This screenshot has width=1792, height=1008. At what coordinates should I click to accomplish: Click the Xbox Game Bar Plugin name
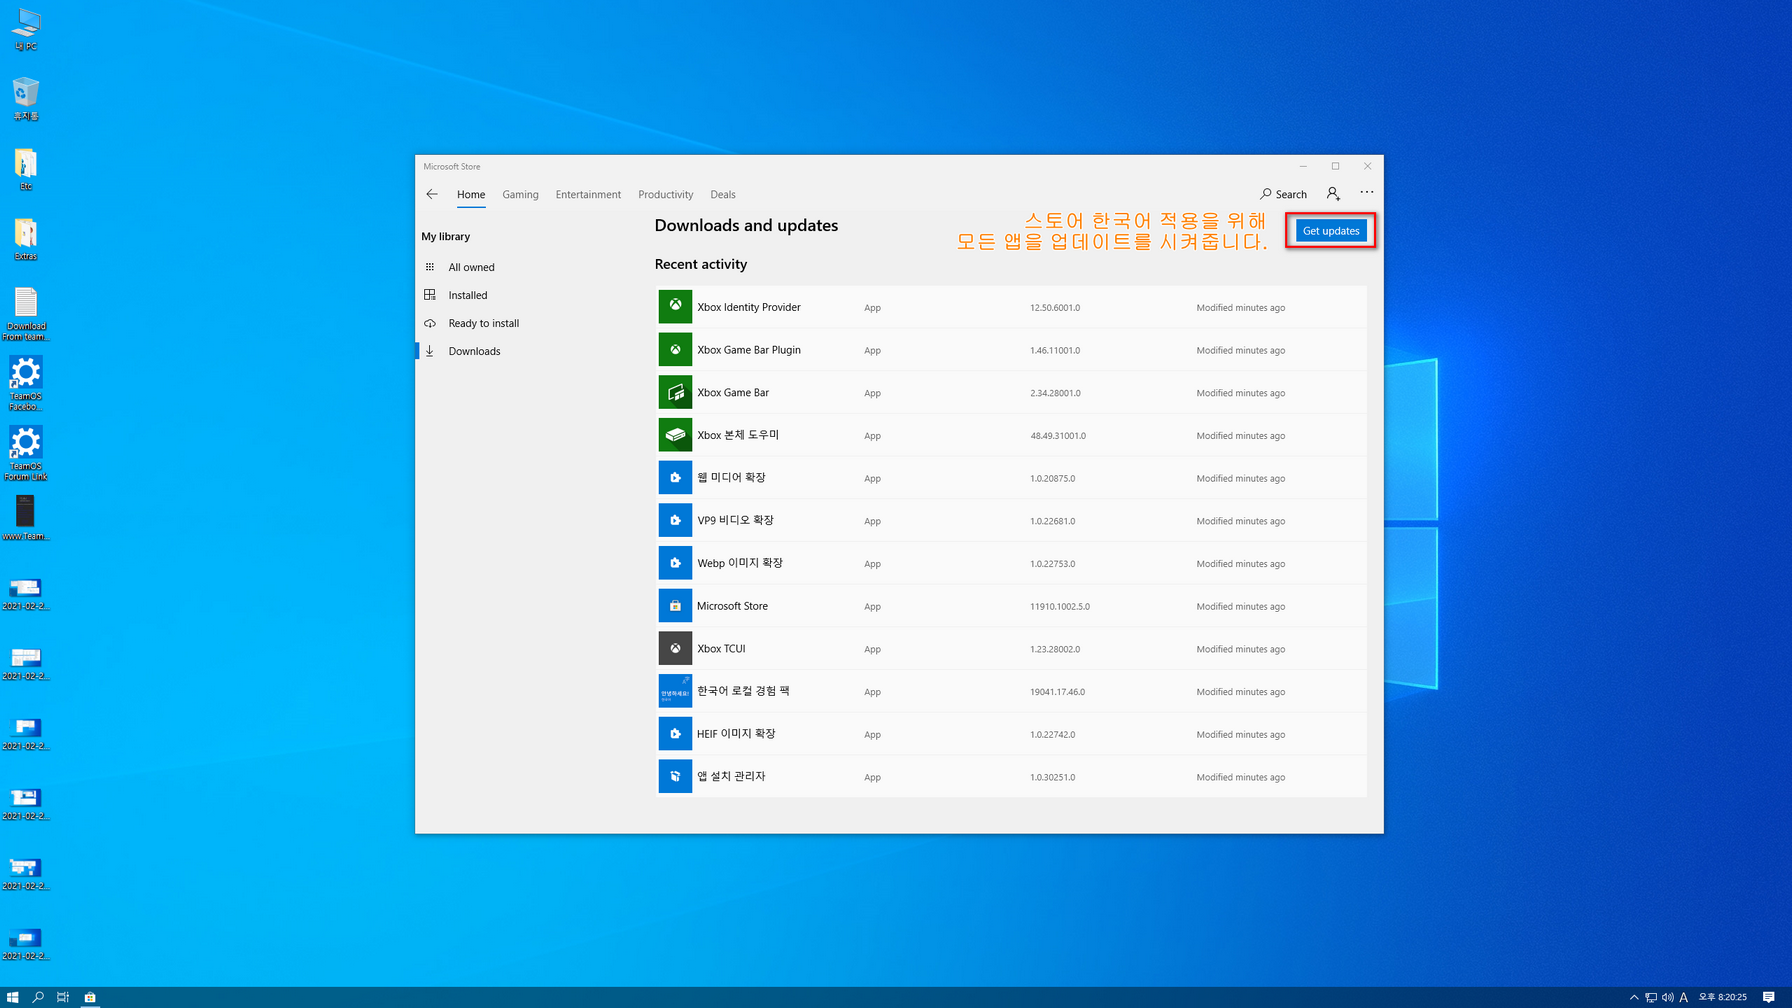point(749,350)
